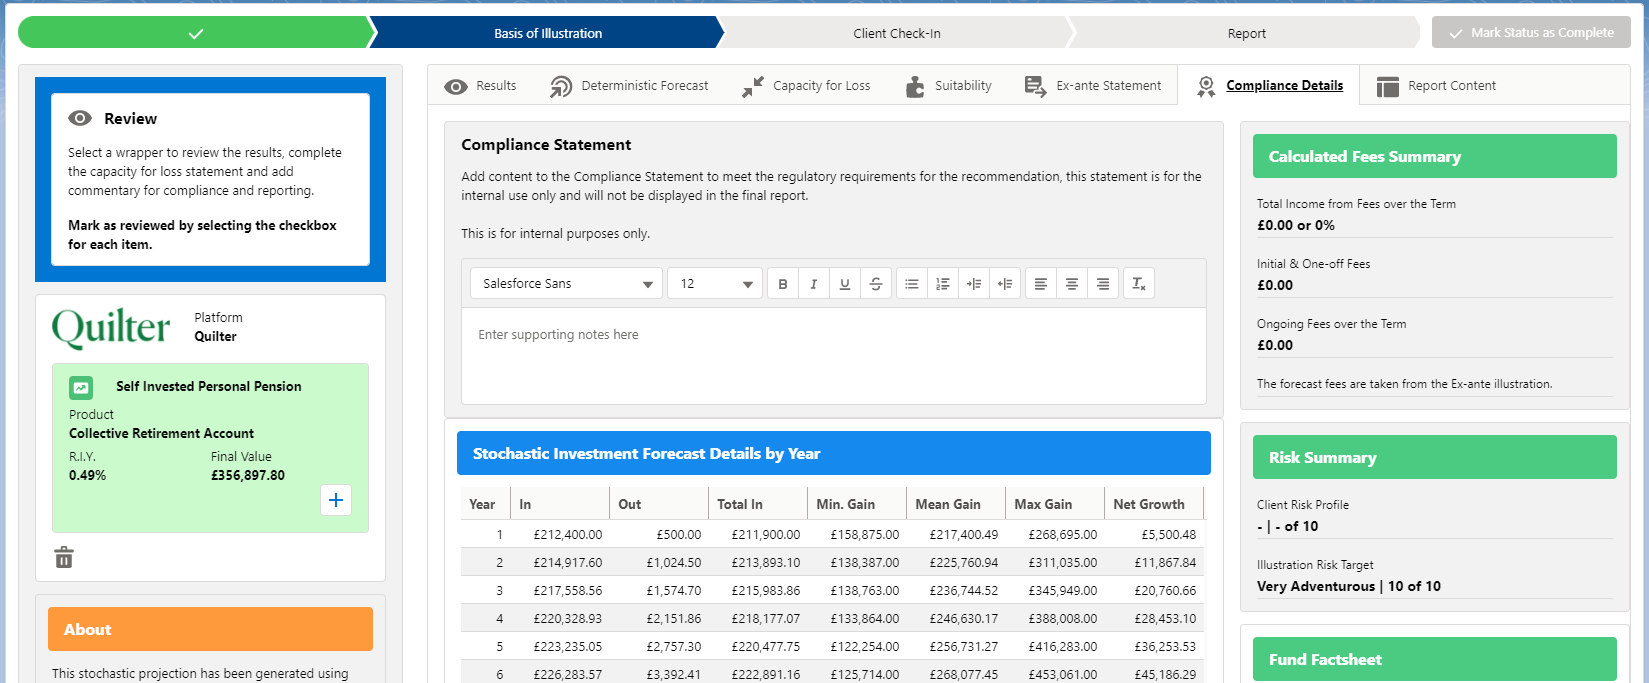The height and width of the screenshot is (683, 1649).
Task: Click Mark Status as Complete button
Action: (1531, 32)
